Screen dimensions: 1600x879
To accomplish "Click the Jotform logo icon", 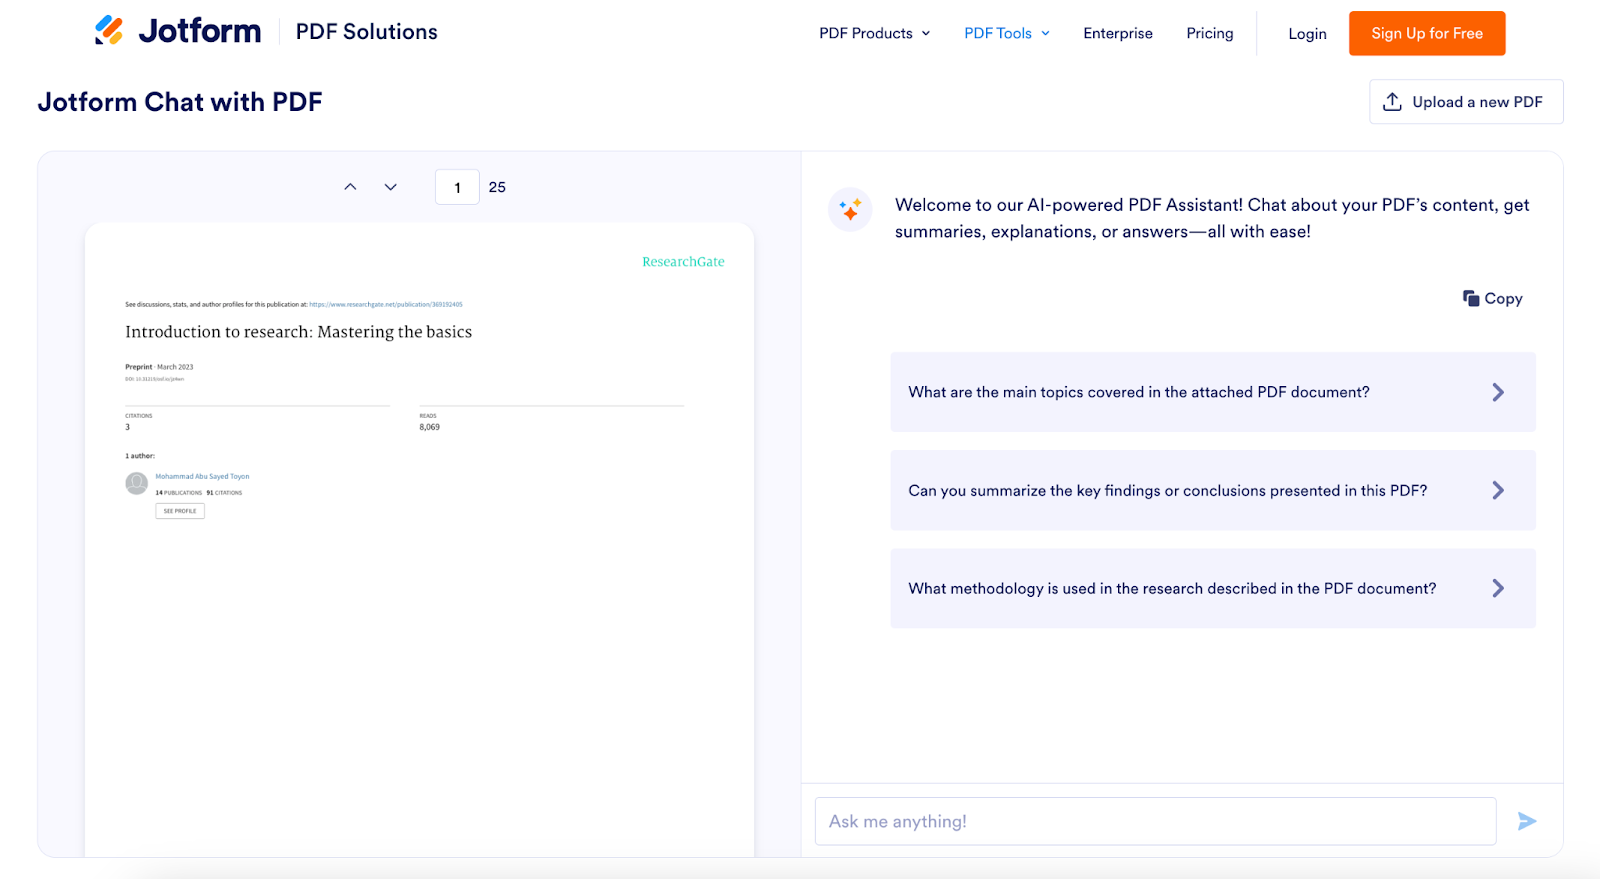I will coord(109,31).
